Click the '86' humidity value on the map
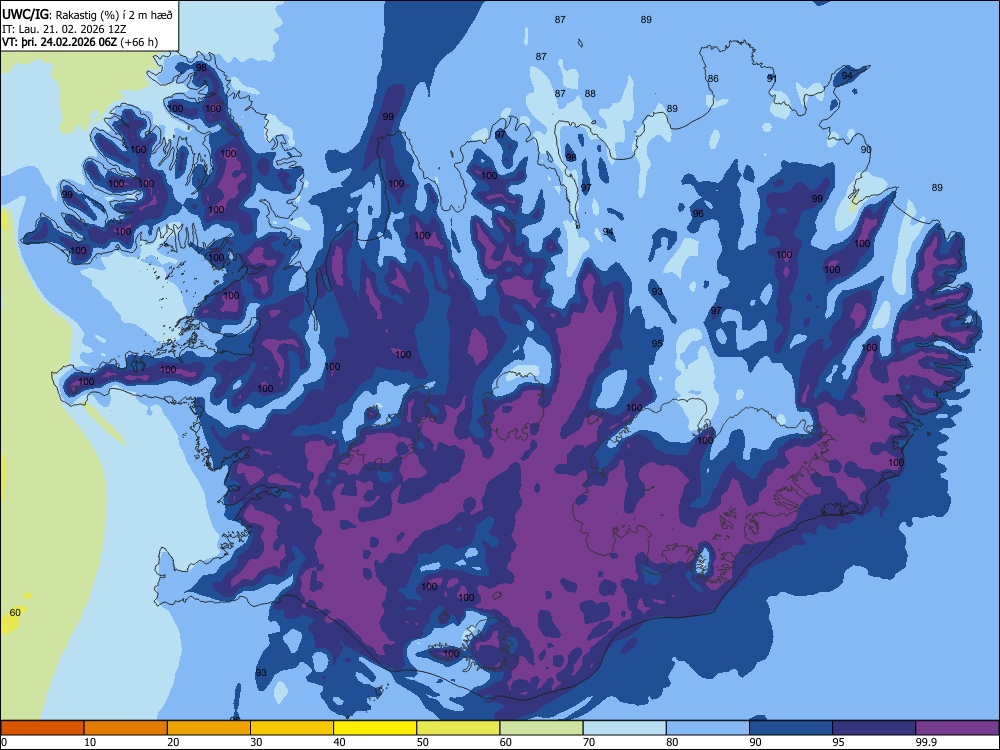The height and width of the screenshot is (750, 1000). click(713, 78)
